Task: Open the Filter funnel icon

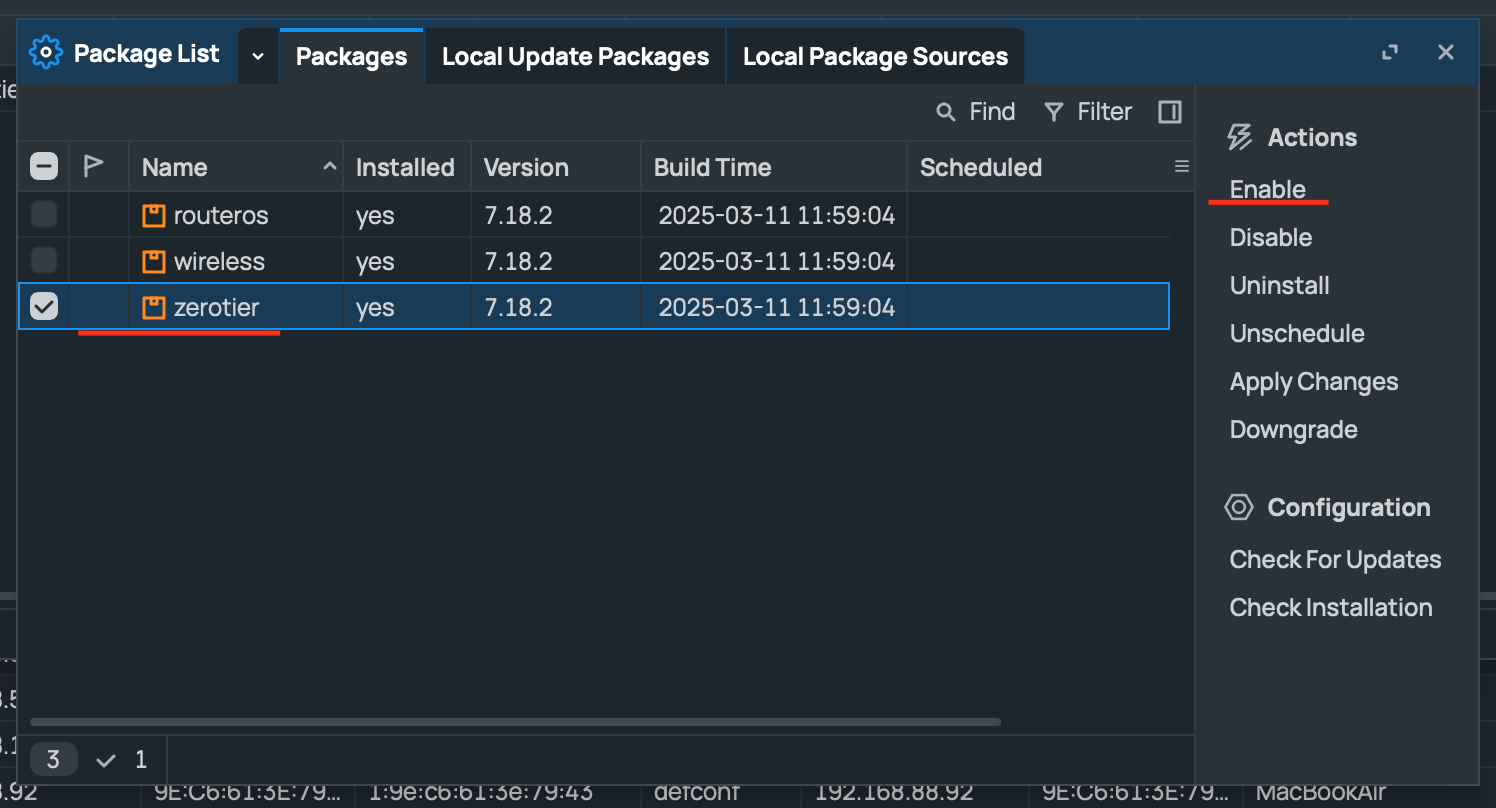Action: pyautogui.click(x=1053, y=112)
